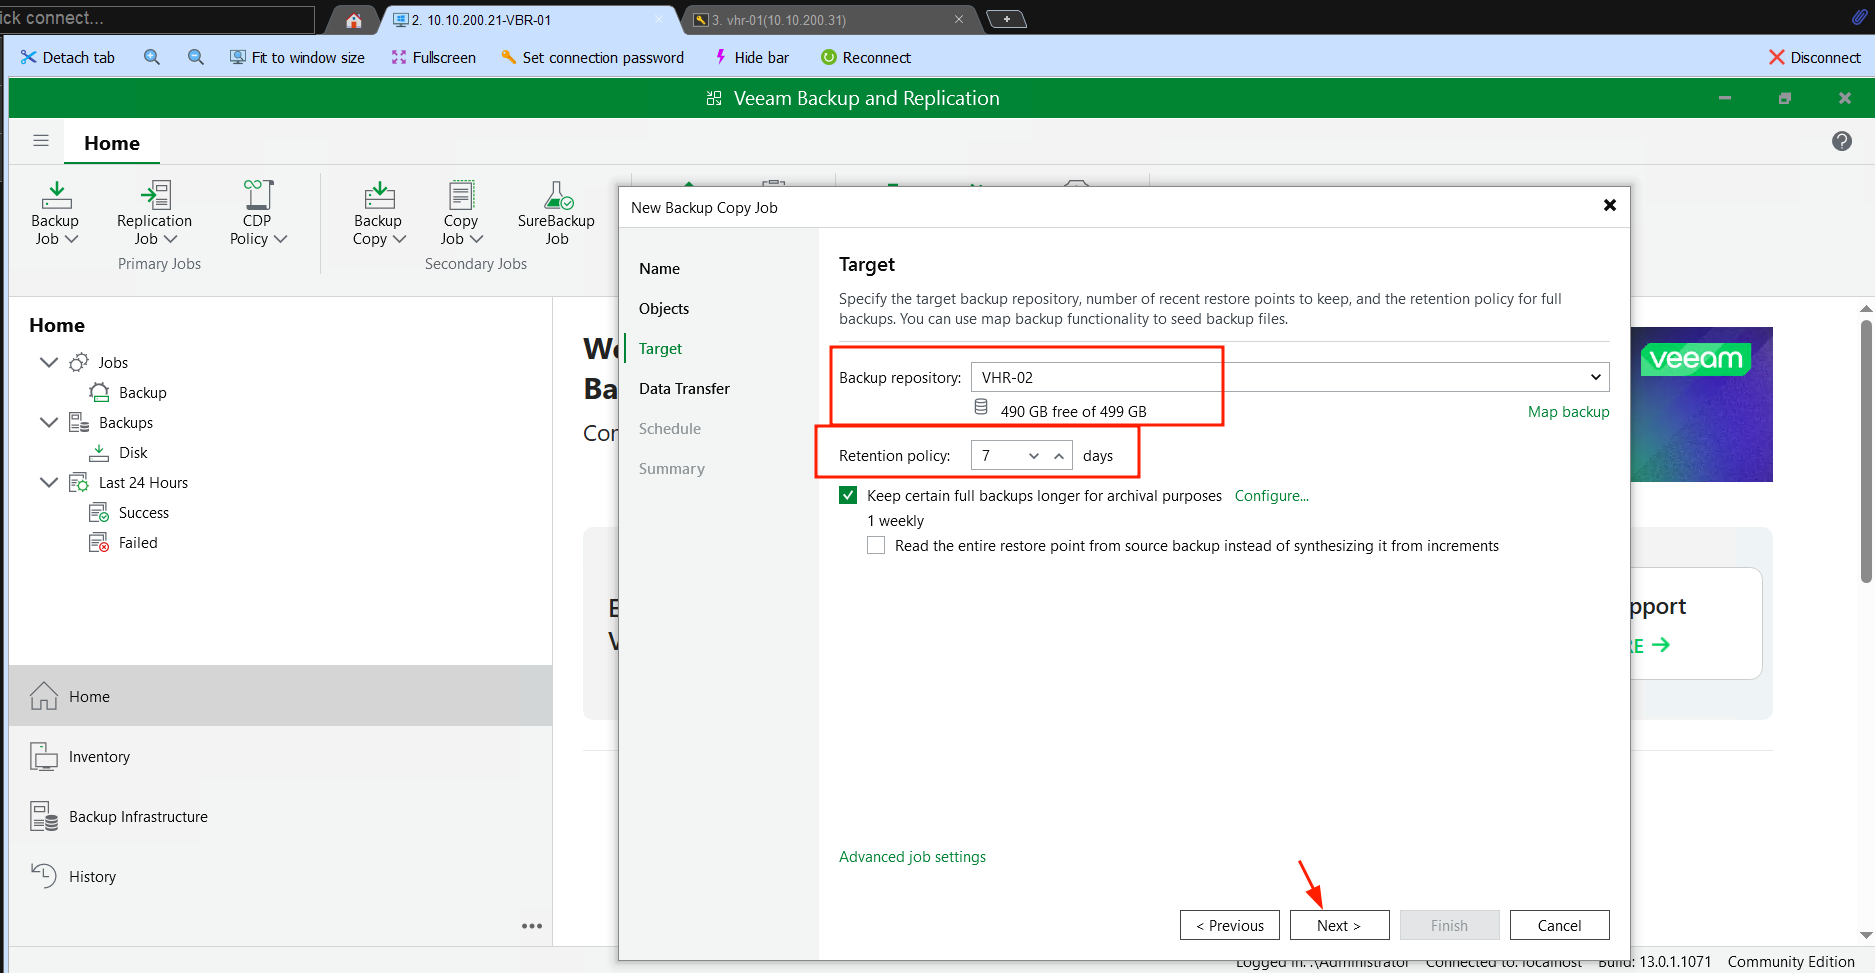Add a new connection tab
The height and width of the screenshot is (973, 1875).
pos(1006,19)
